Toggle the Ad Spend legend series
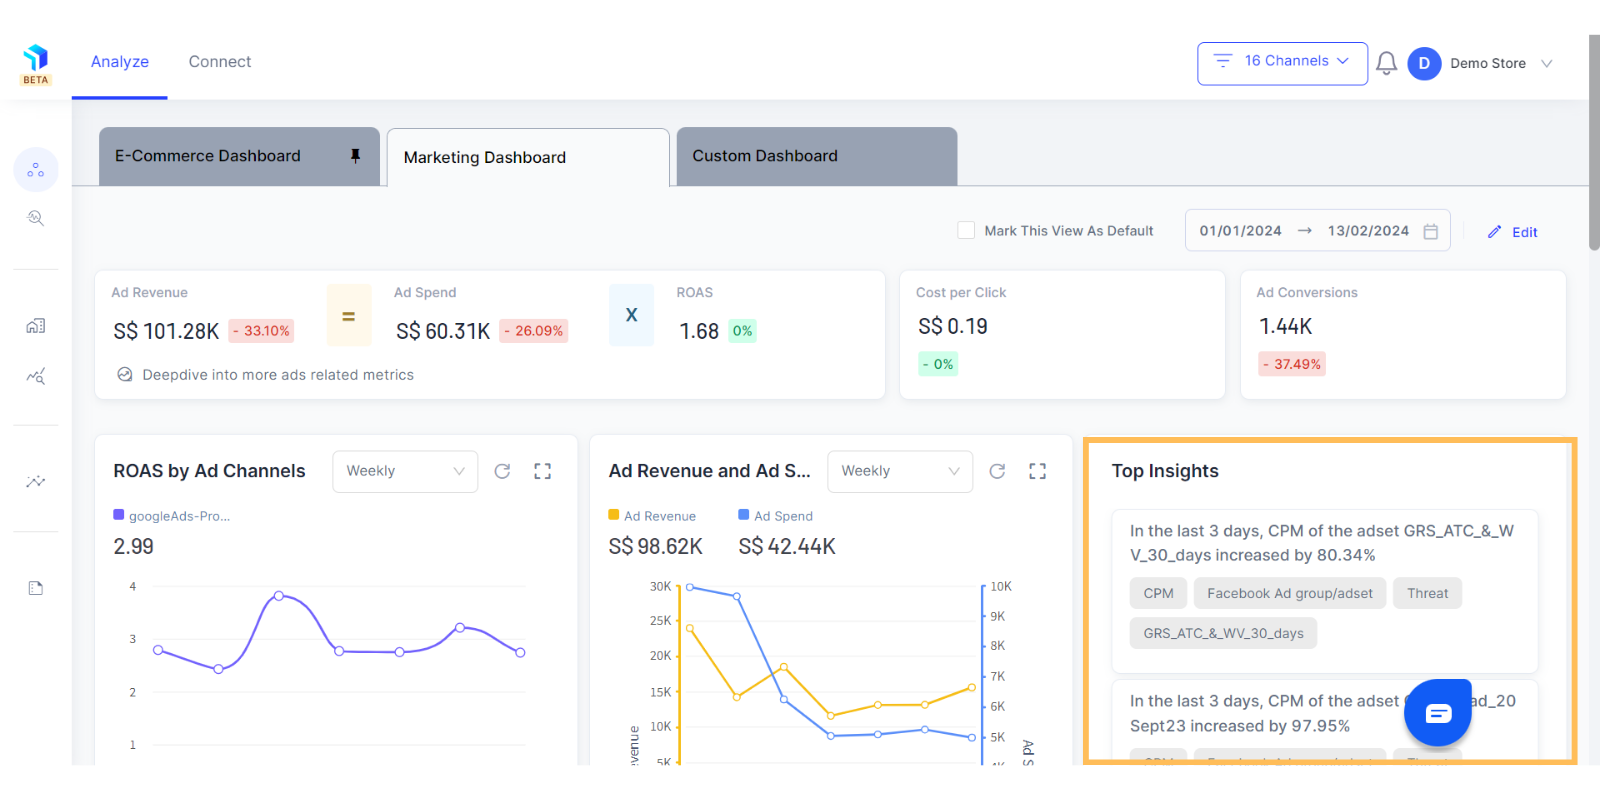Image resolution: width=1600 pixels, height=800 pixels. coord(776,516)
